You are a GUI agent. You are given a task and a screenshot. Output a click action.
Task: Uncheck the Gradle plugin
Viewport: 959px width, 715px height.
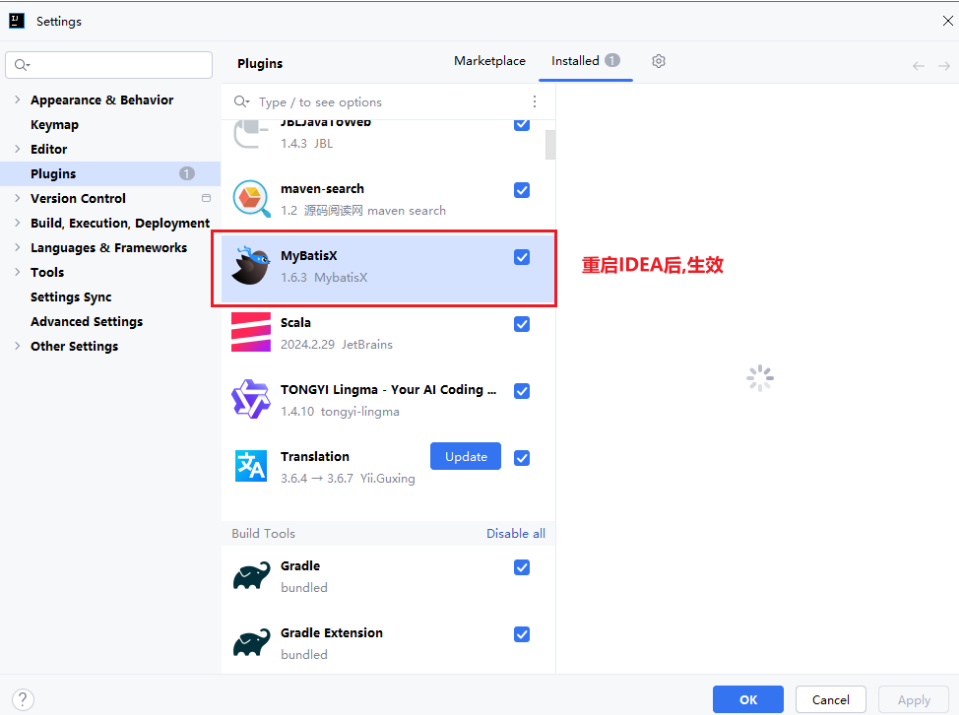[x=522, y=568]
